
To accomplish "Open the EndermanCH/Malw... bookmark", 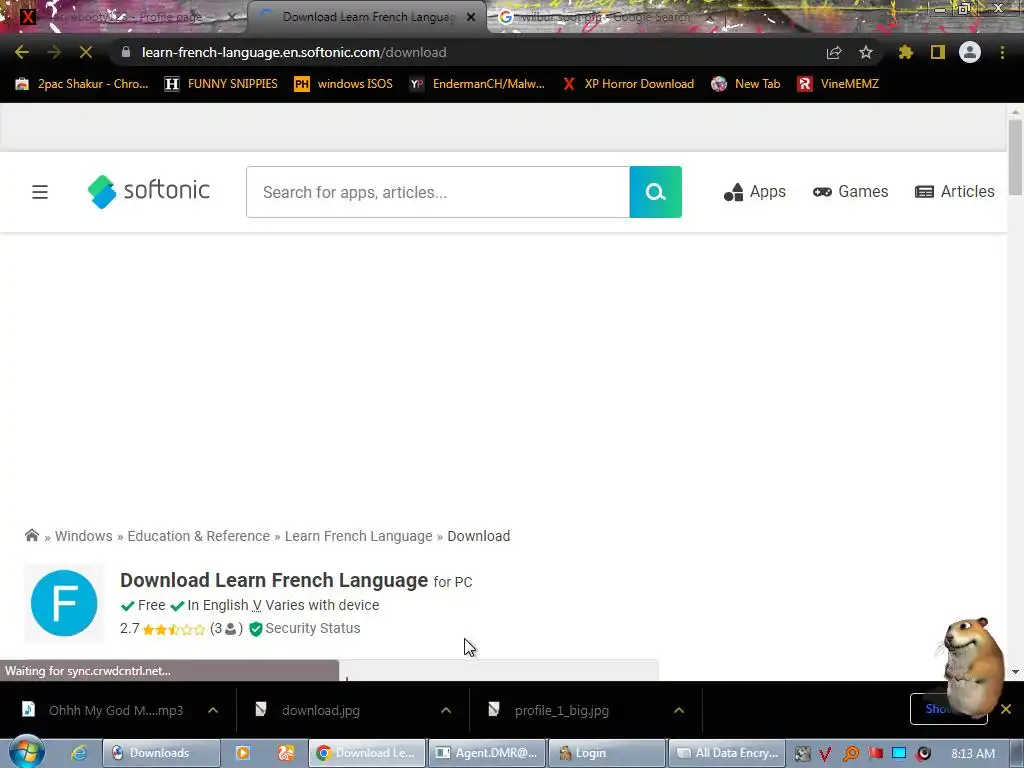I will pyautogui.click(x=477, y=84).
